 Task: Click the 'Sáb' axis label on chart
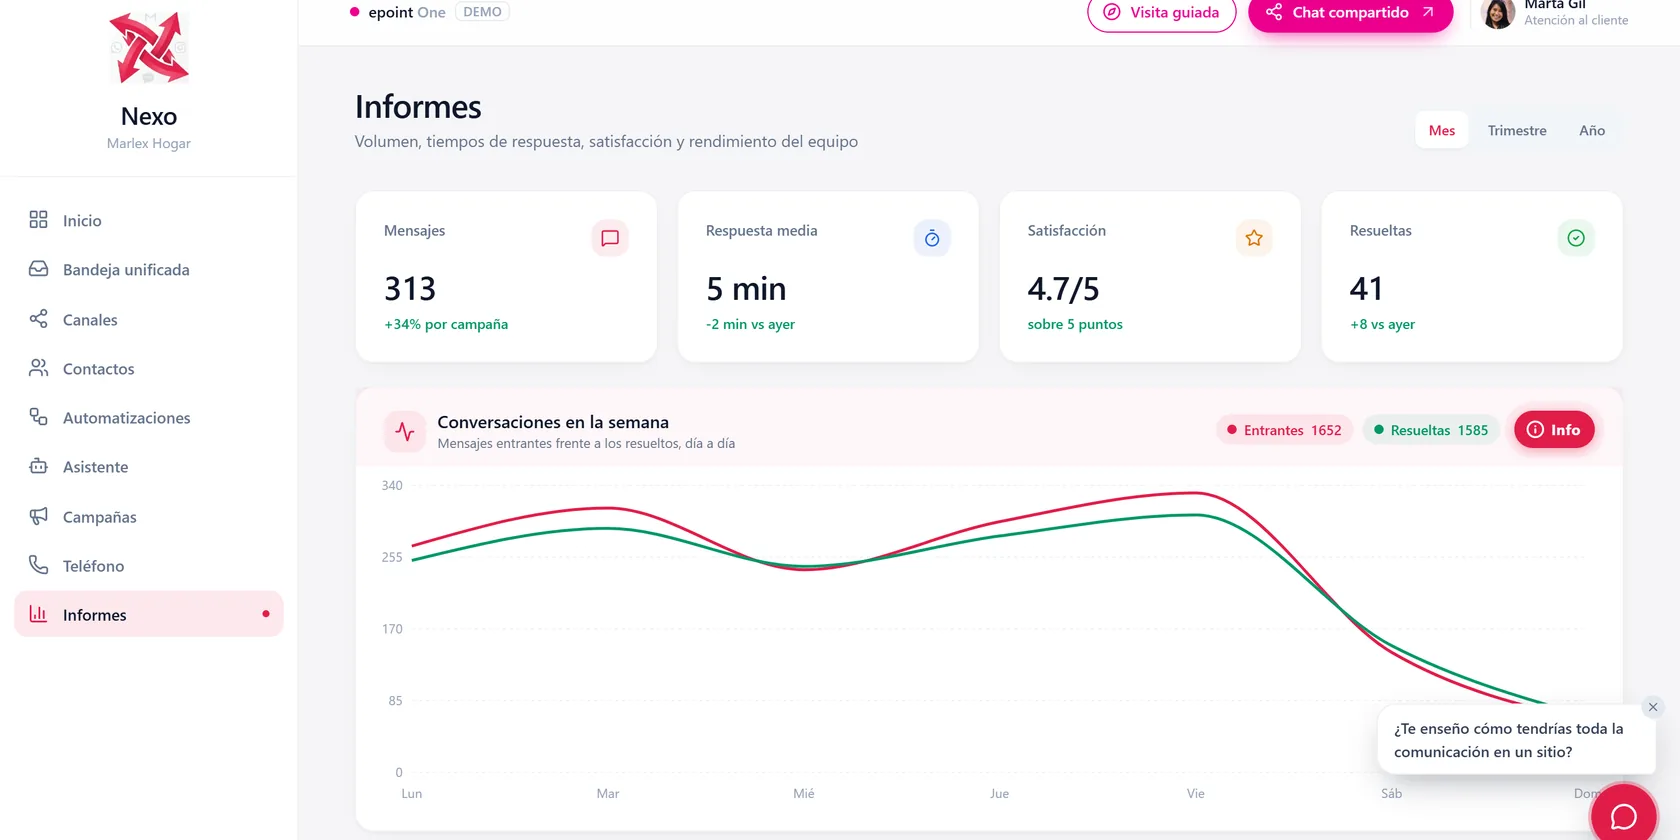(x=1392, y=794)
